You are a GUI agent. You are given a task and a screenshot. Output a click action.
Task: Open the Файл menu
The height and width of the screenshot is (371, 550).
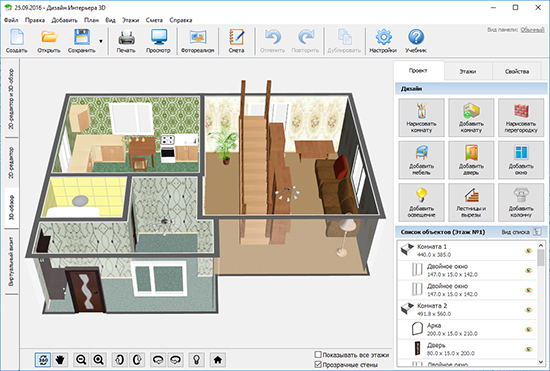(x=11, y=20)
